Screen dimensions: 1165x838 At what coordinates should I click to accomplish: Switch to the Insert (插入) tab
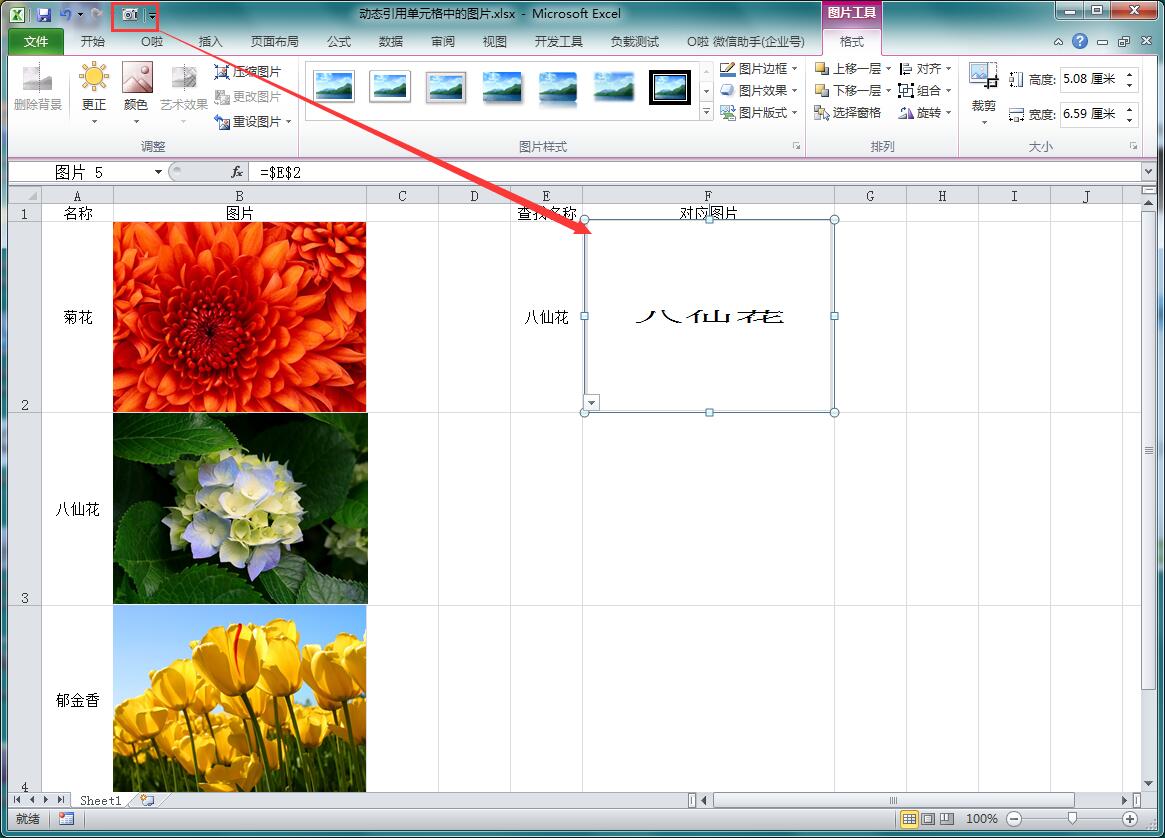(210, 42)
